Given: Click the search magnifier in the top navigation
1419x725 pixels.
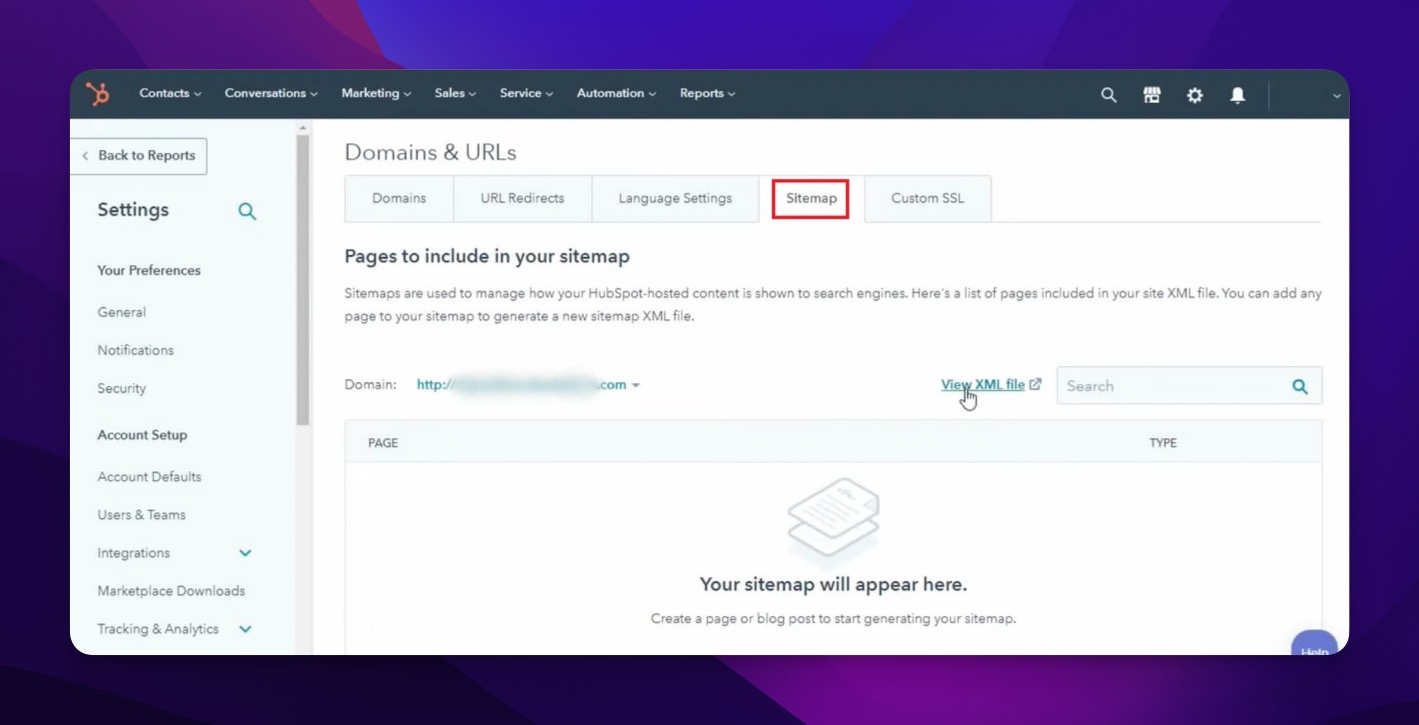Looking at the screenshot, I should (x=1108, y=94).
